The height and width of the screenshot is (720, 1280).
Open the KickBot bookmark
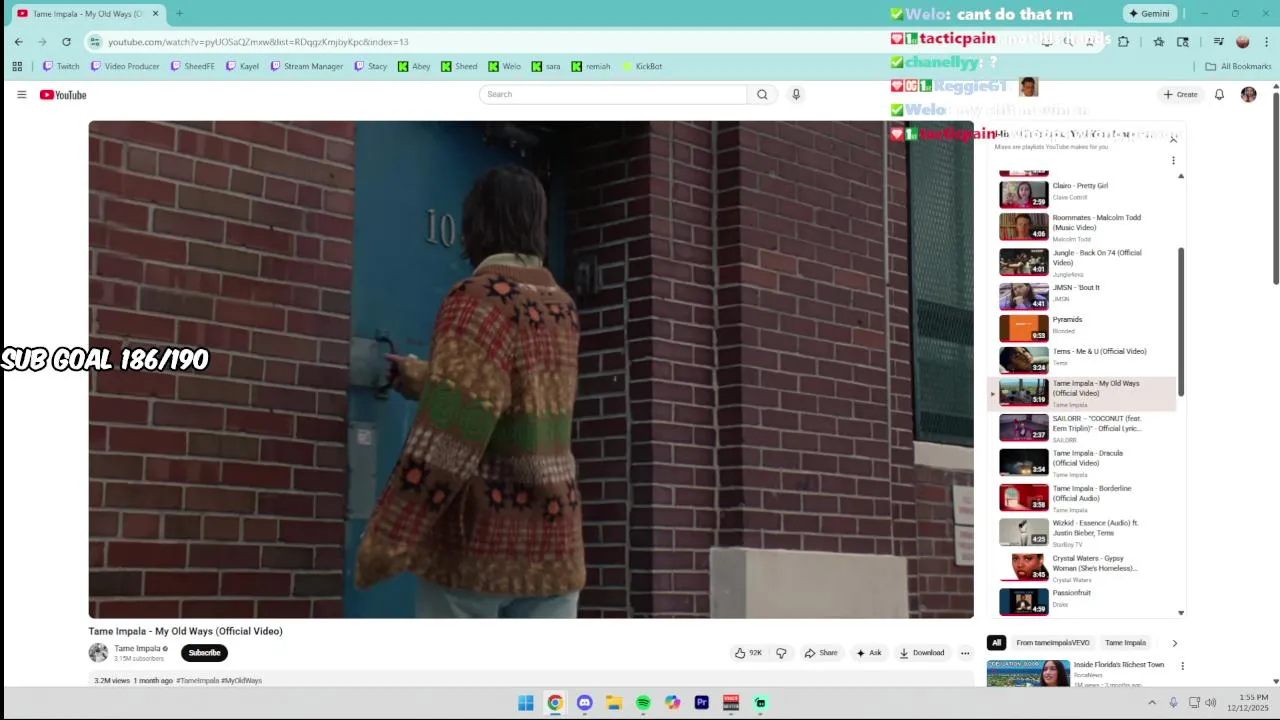(x=642, y=67)
